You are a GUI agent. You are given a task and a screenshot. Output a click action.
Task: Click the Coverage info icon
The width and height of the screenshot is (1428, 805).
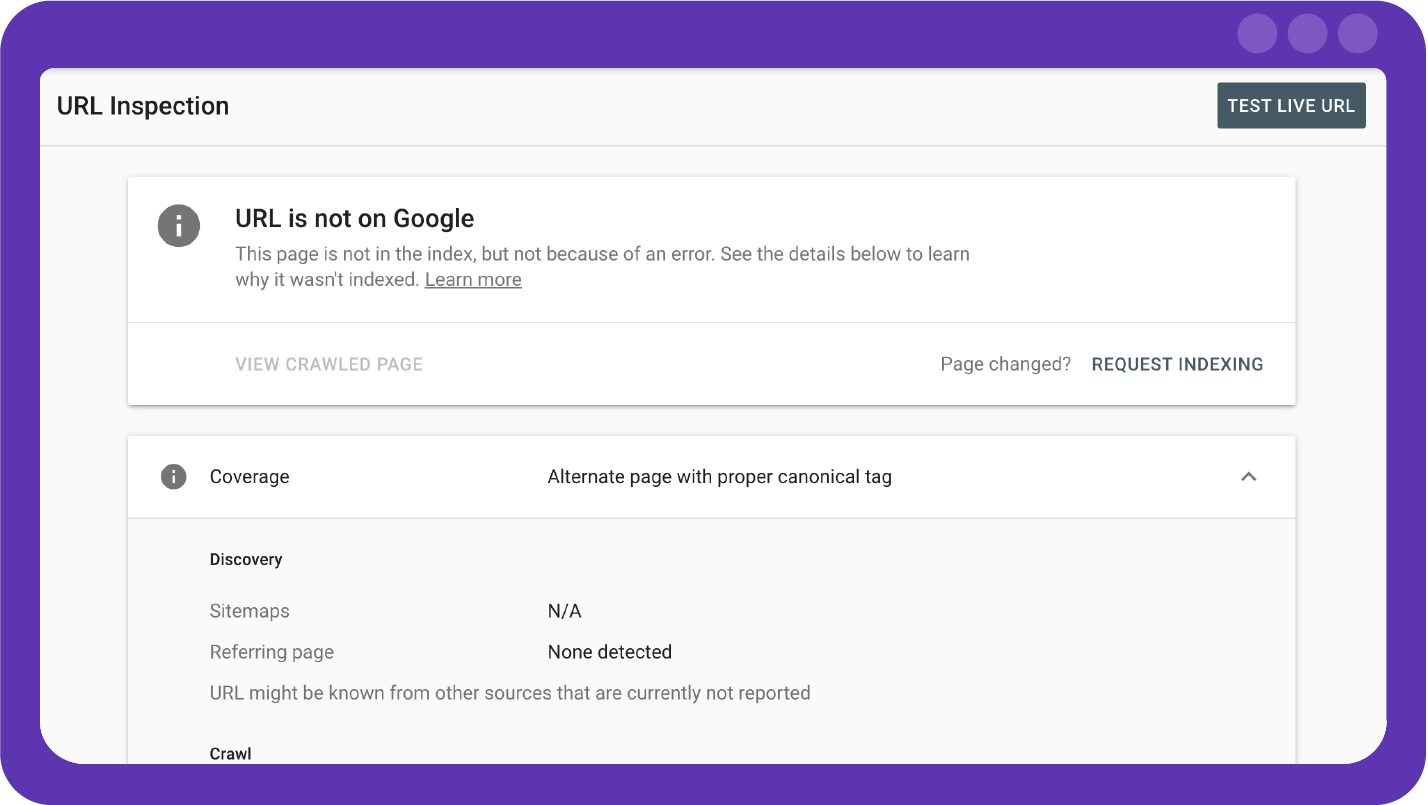[174, 477]
